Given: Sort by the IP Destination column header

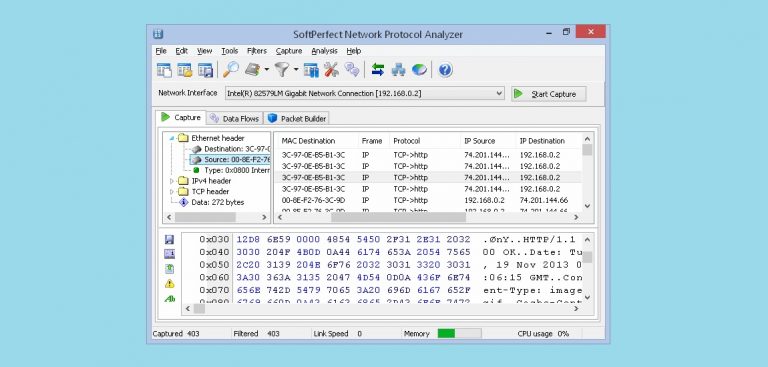Looking at the screenshot, I should (x=549, y=141).
